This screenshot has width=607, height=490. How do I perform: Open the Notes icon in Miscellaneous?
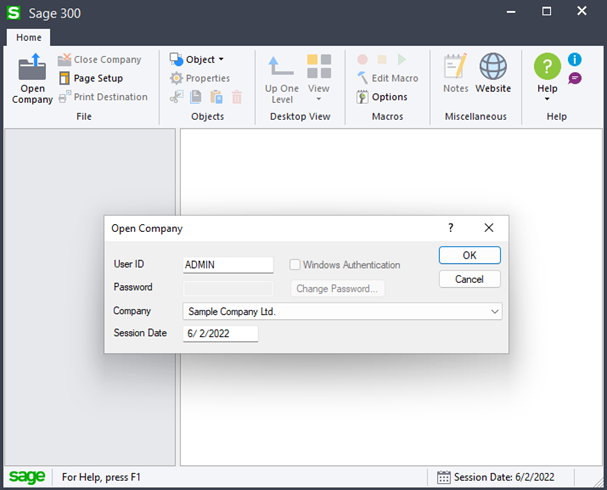click(x=456, y=68)
